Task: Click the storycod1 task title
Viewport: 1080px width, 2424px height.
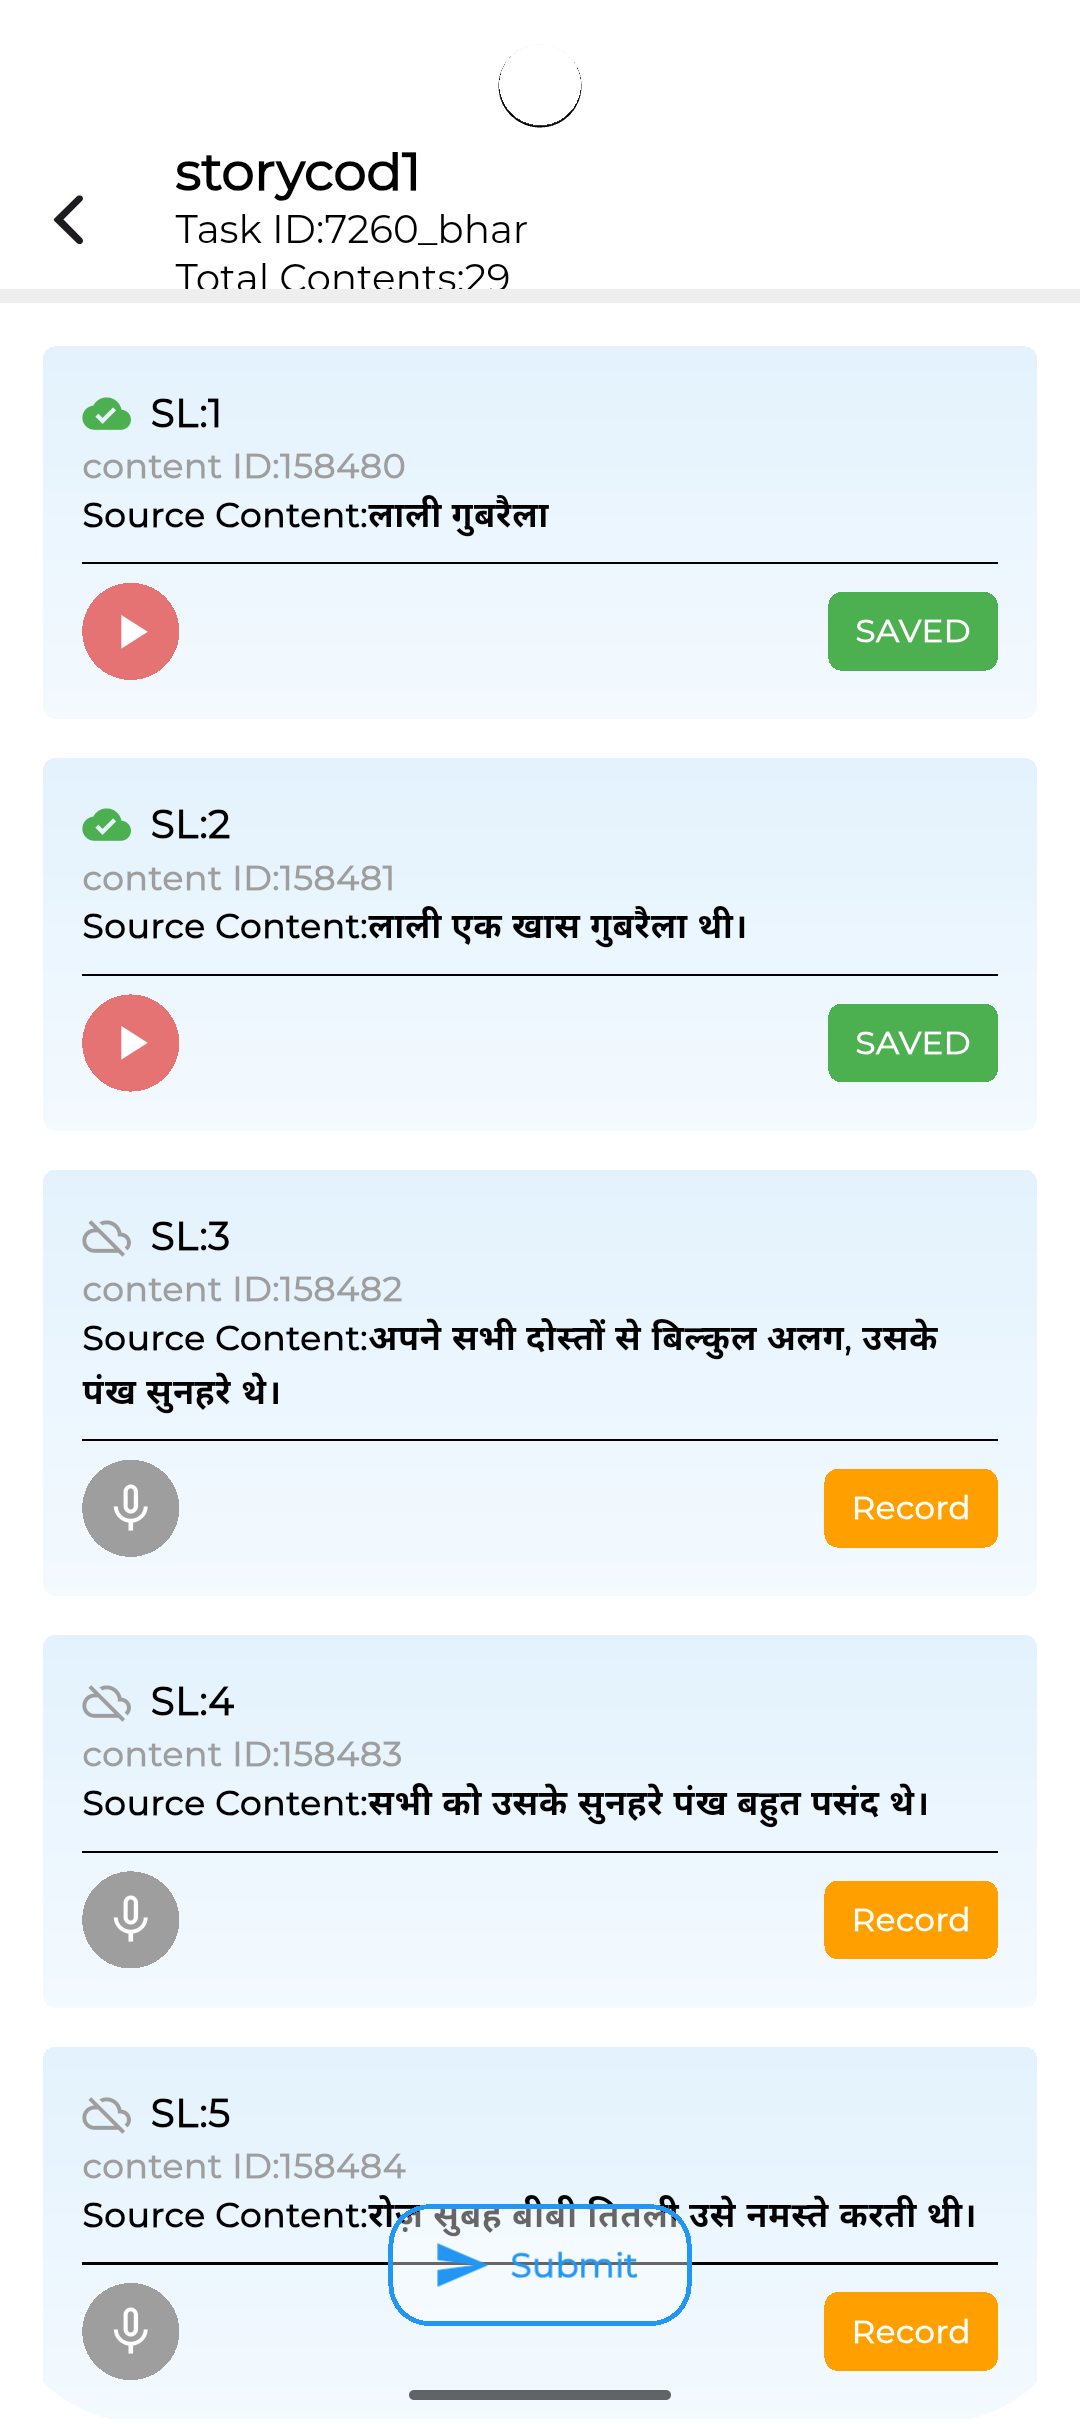Action: [x=297, y=173]
